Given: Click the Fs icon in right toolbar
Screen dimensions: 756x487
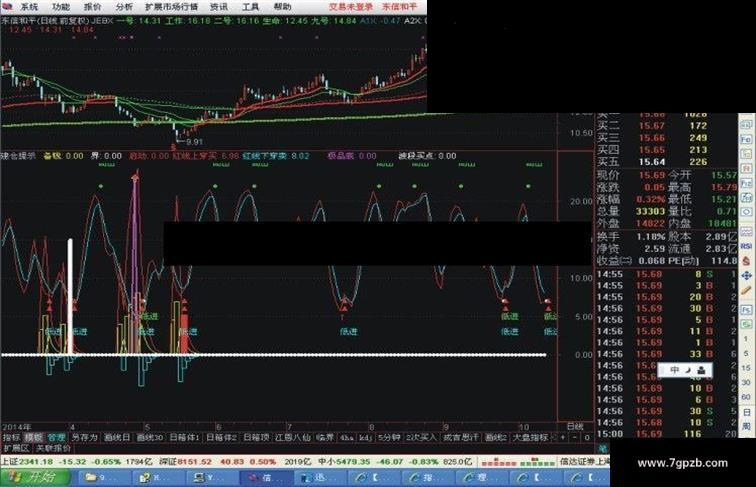Looking at the screenshot, I should click(745, 310).
